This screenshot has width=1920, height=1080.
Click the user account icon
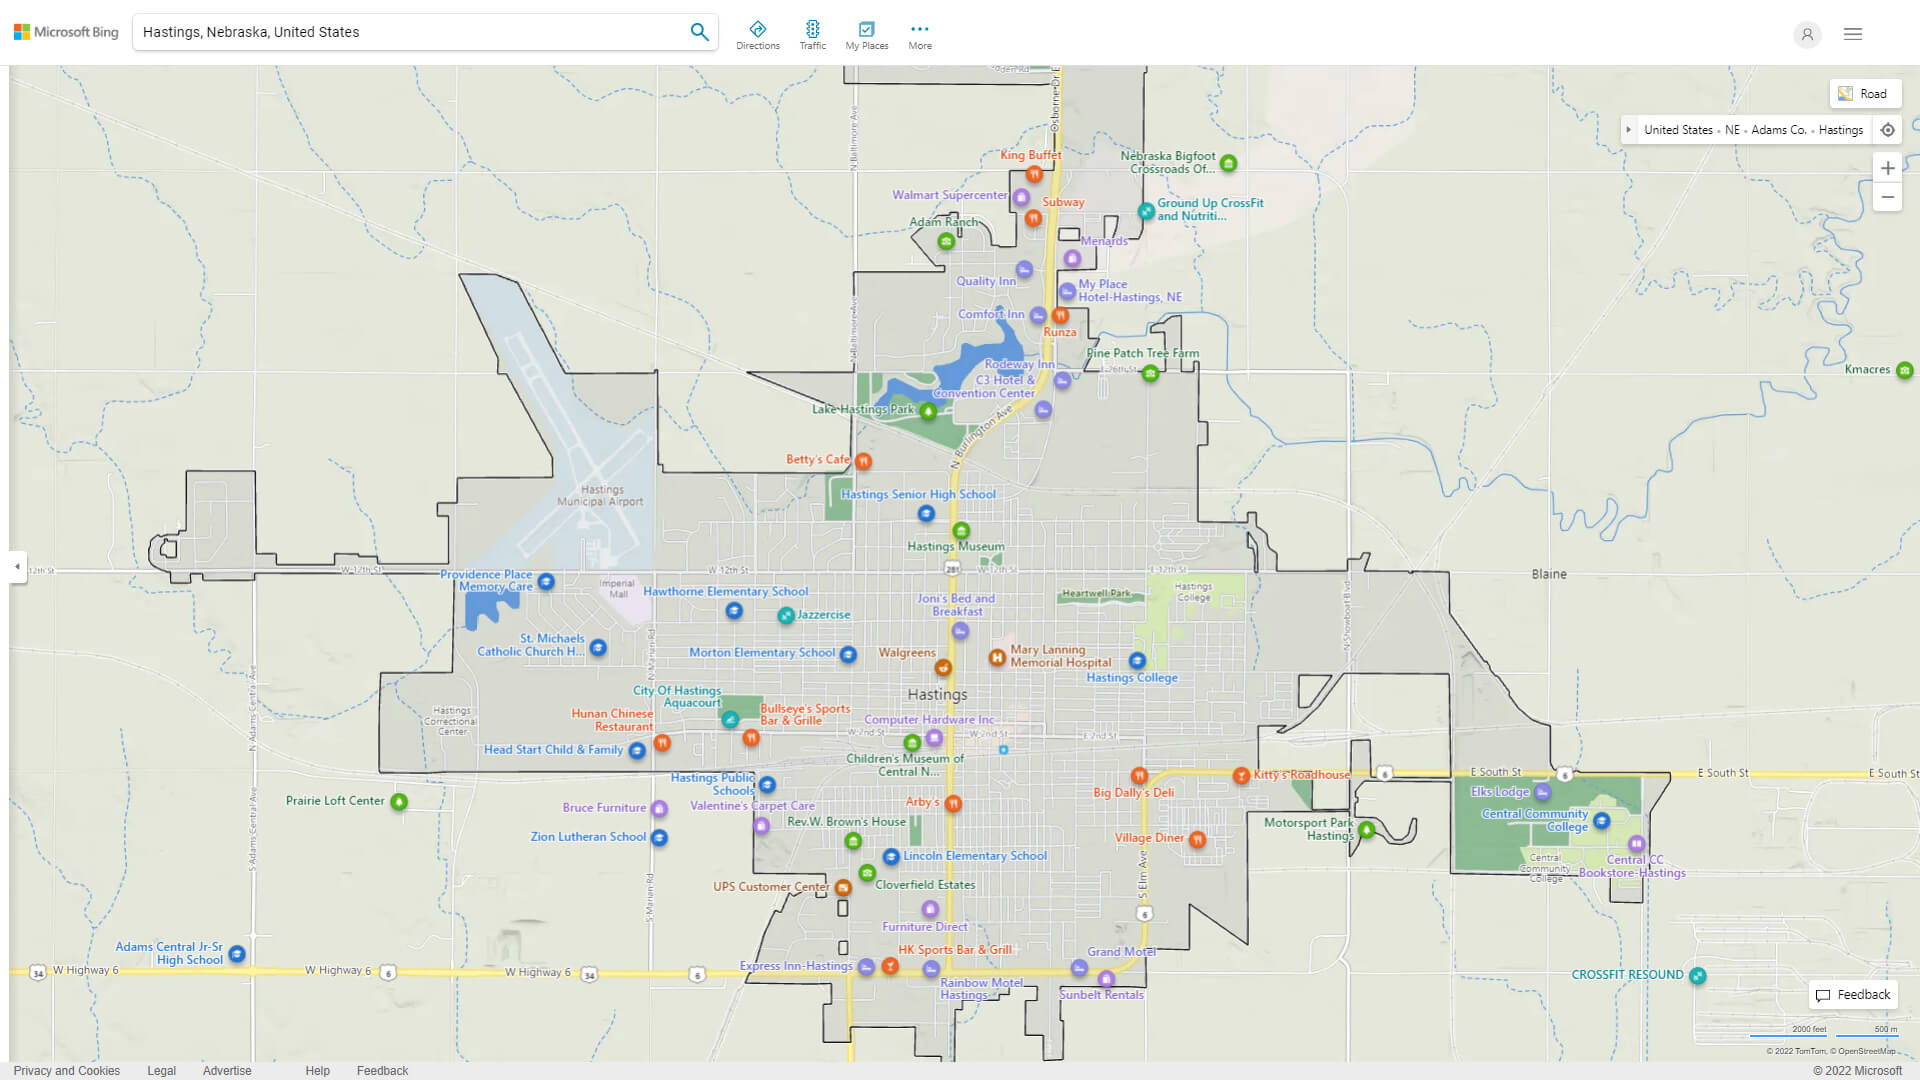(1806, 34)
